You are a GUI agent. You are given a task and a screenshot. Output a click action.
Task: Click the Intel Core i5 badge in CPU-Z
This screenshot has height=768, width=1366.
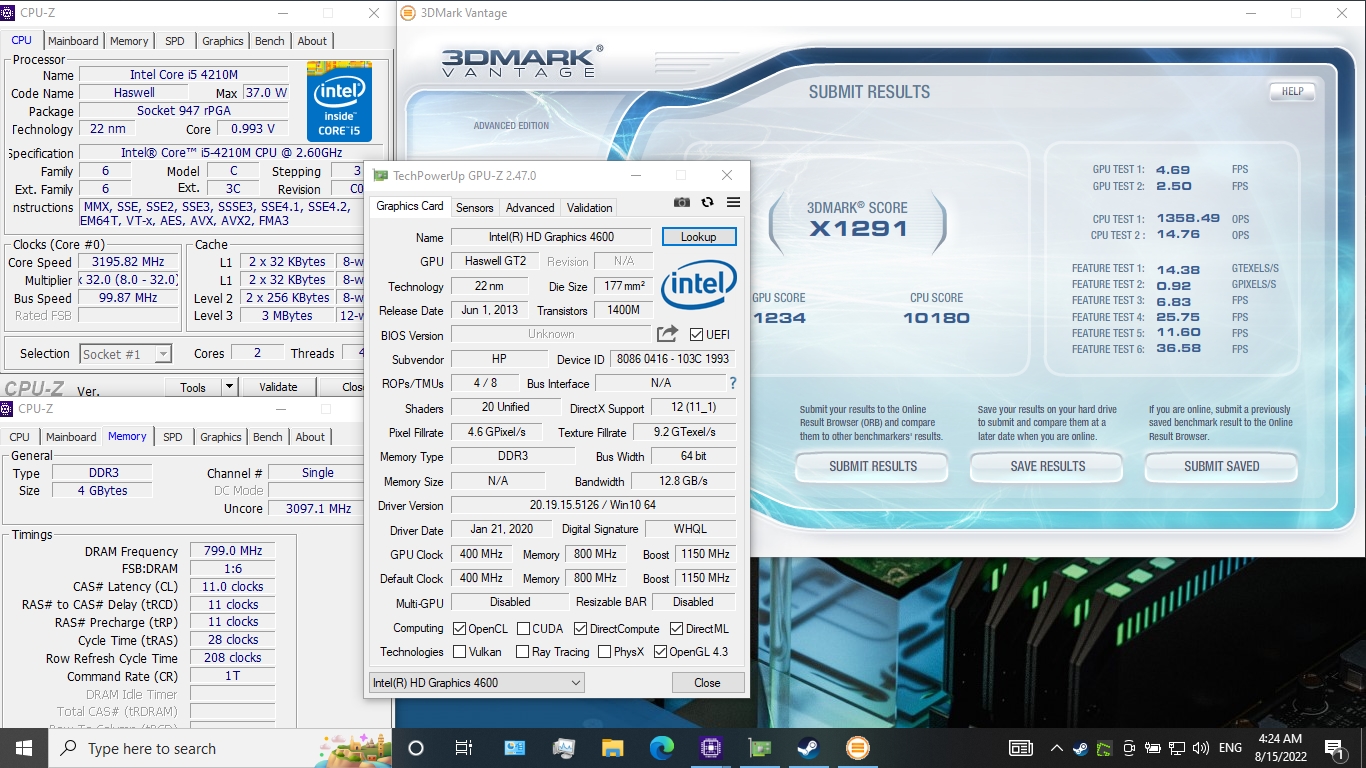point(339,102)
